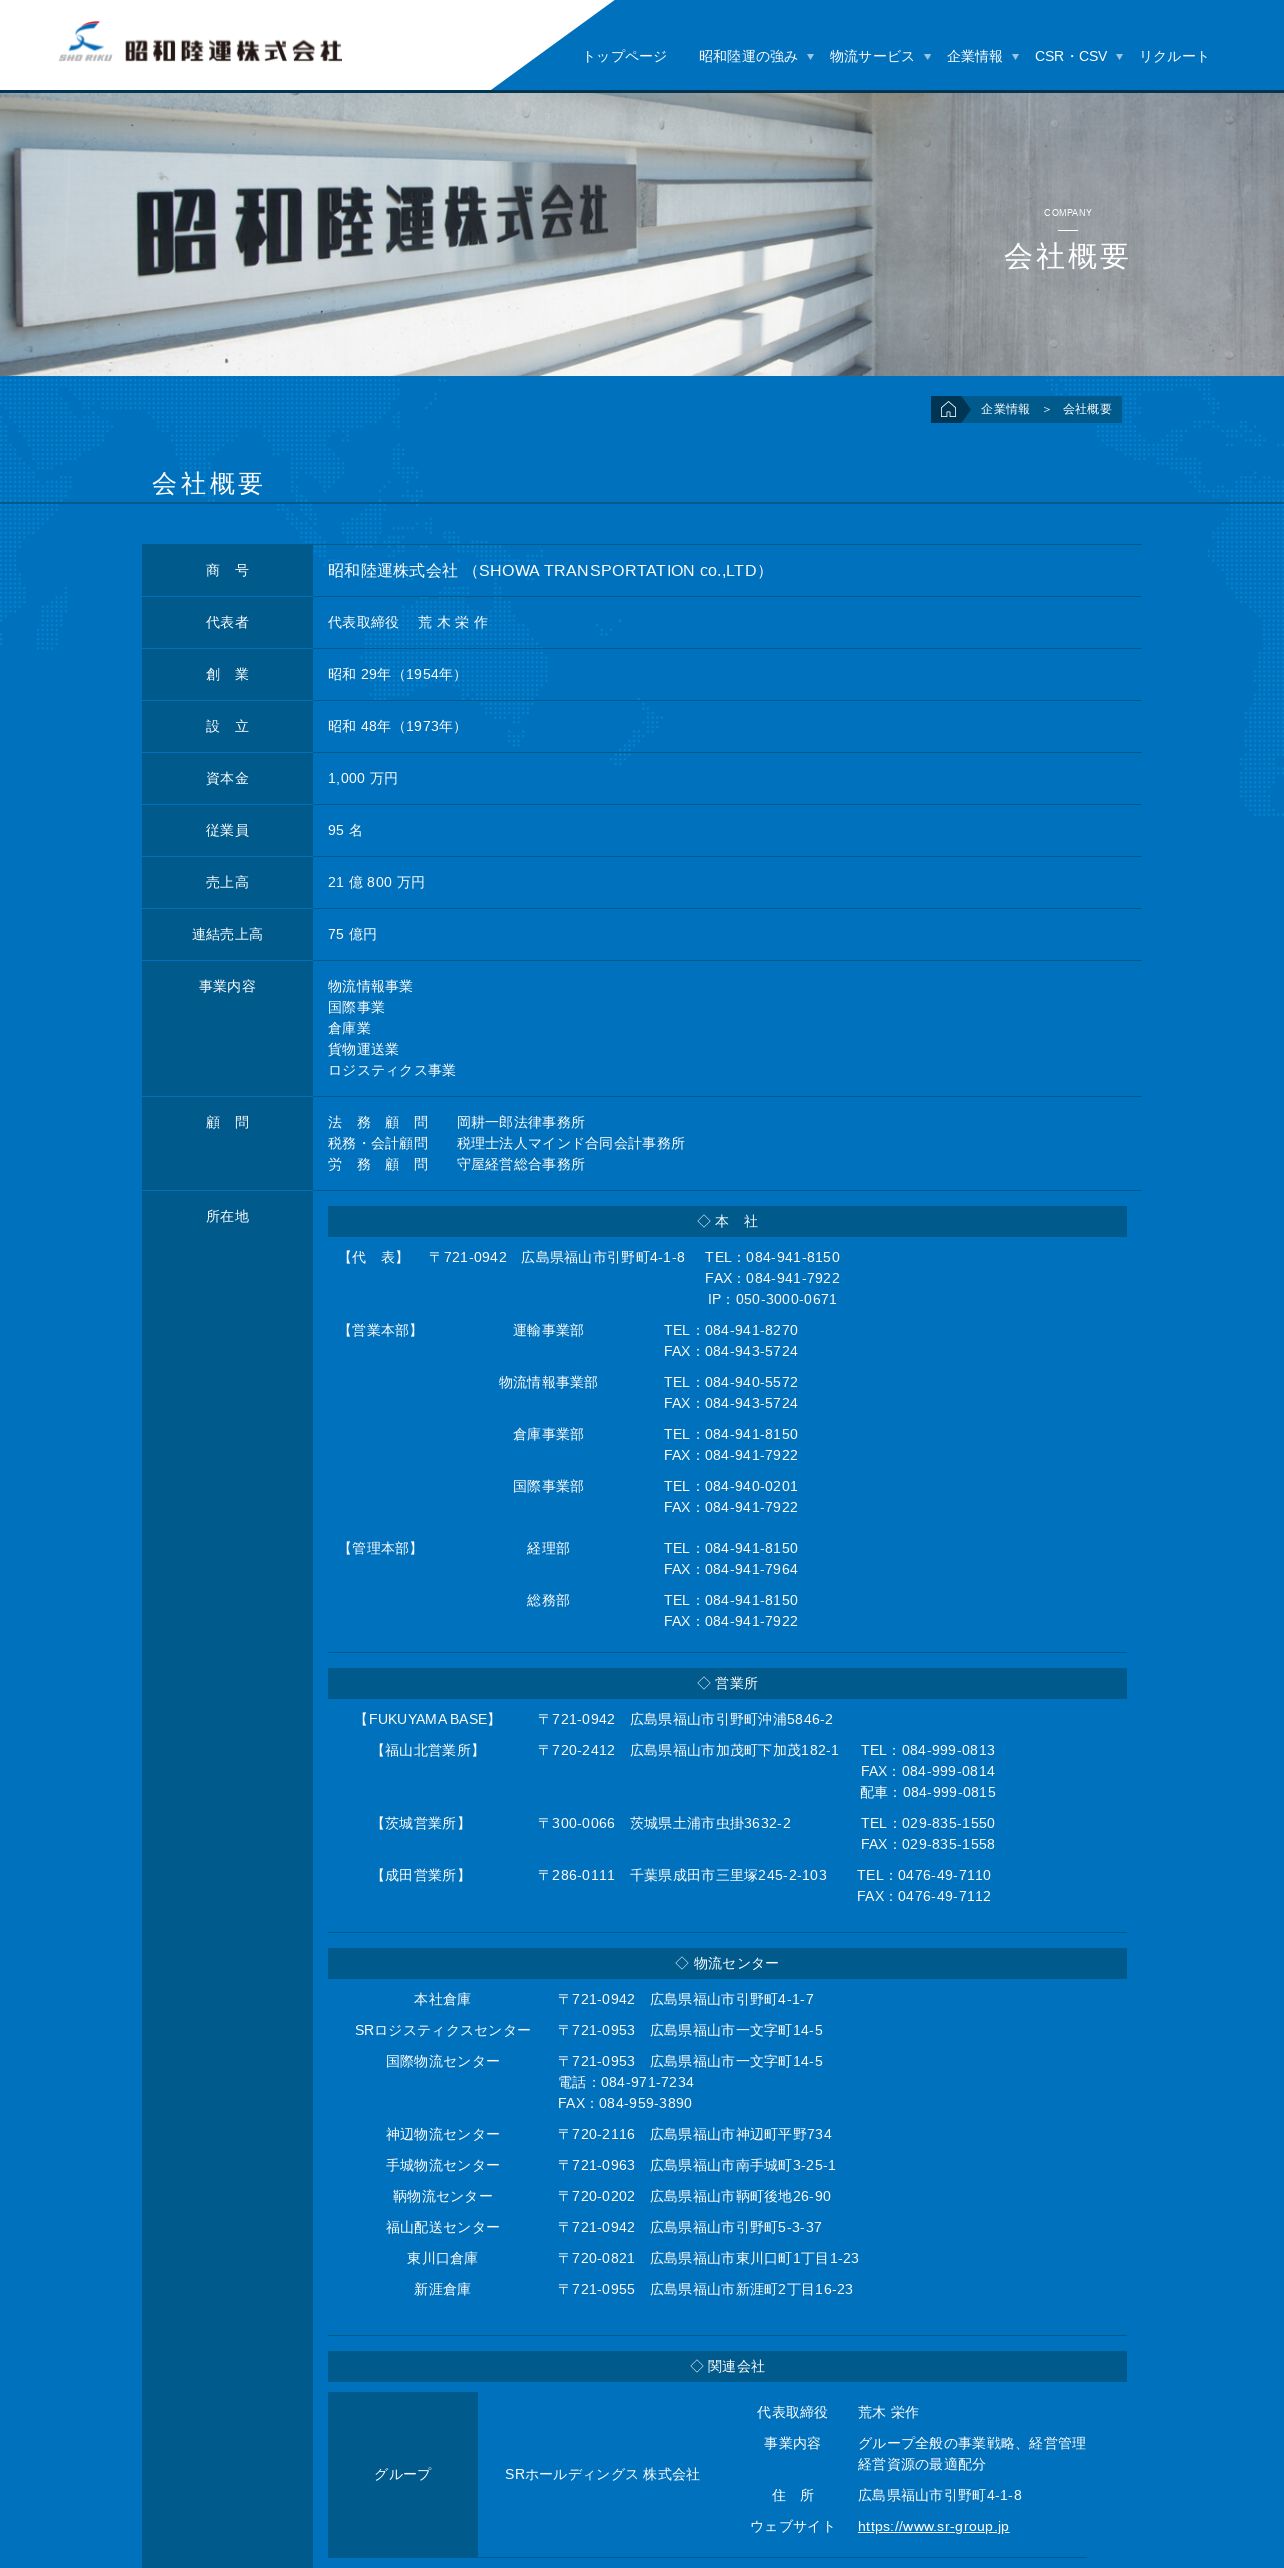Viewport: 1284px width, 2568px height.
Task: Click the 【茨城営業所】 office entry
Action: coord(420,1823)
